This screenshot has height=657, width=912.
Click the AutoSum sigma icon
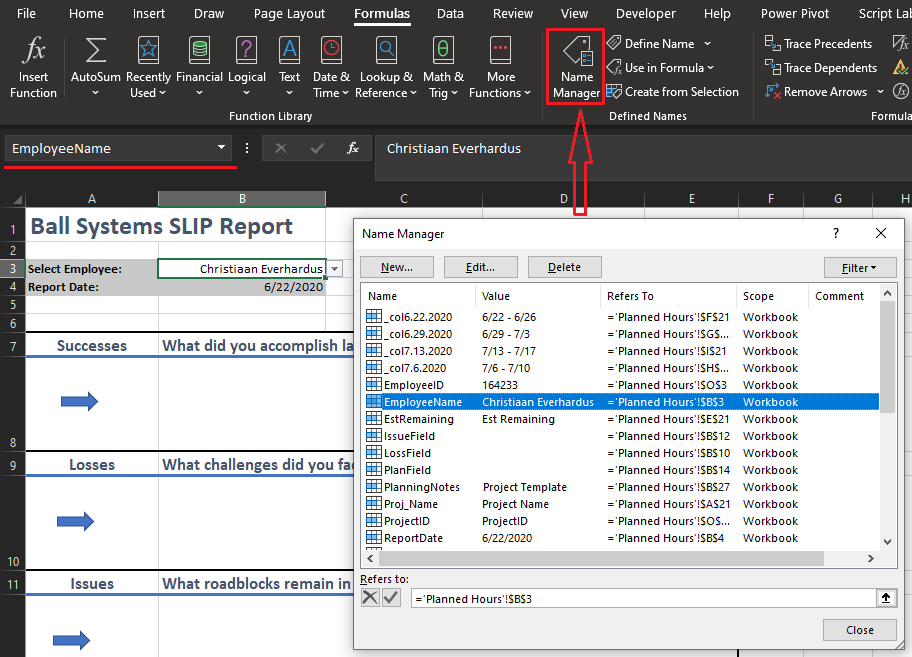95,51
